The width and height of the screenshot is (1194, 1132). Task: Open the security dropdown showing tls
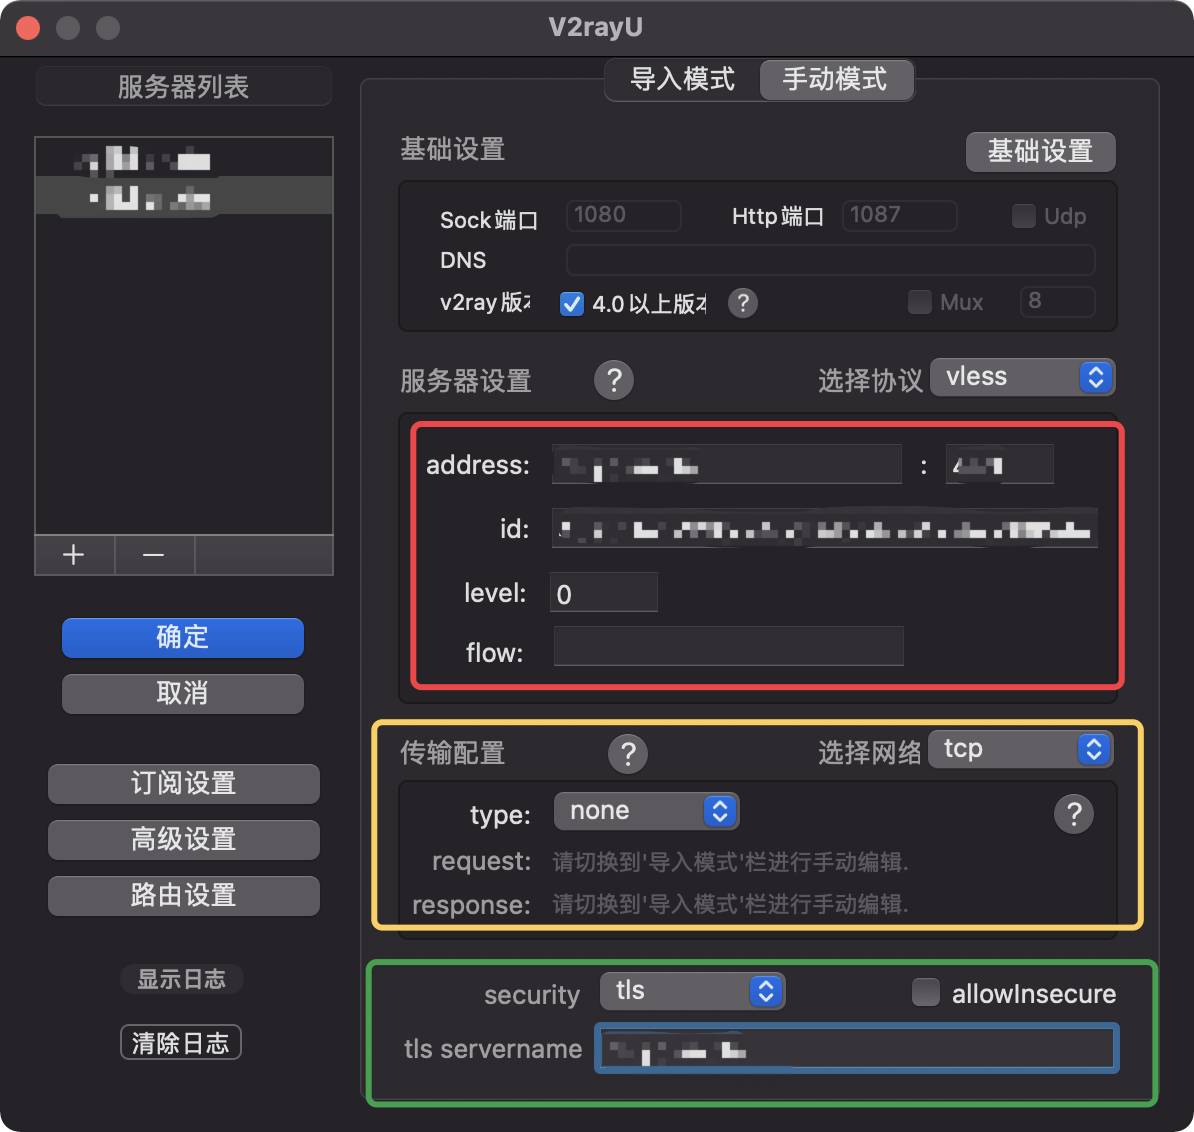[x=692, y=991]
